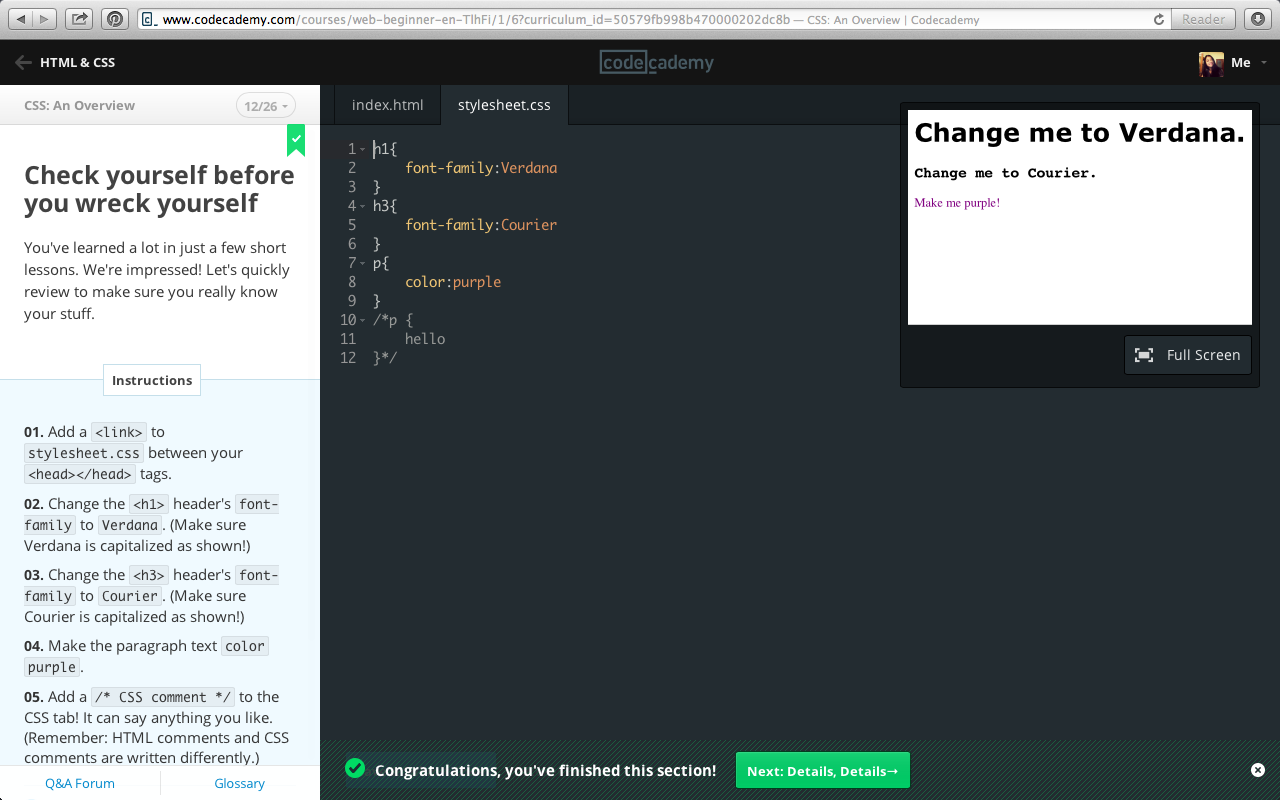Click the Full Screen preview icon
The height and width of the screenshot is (800, 1280).
point(1144,354)
